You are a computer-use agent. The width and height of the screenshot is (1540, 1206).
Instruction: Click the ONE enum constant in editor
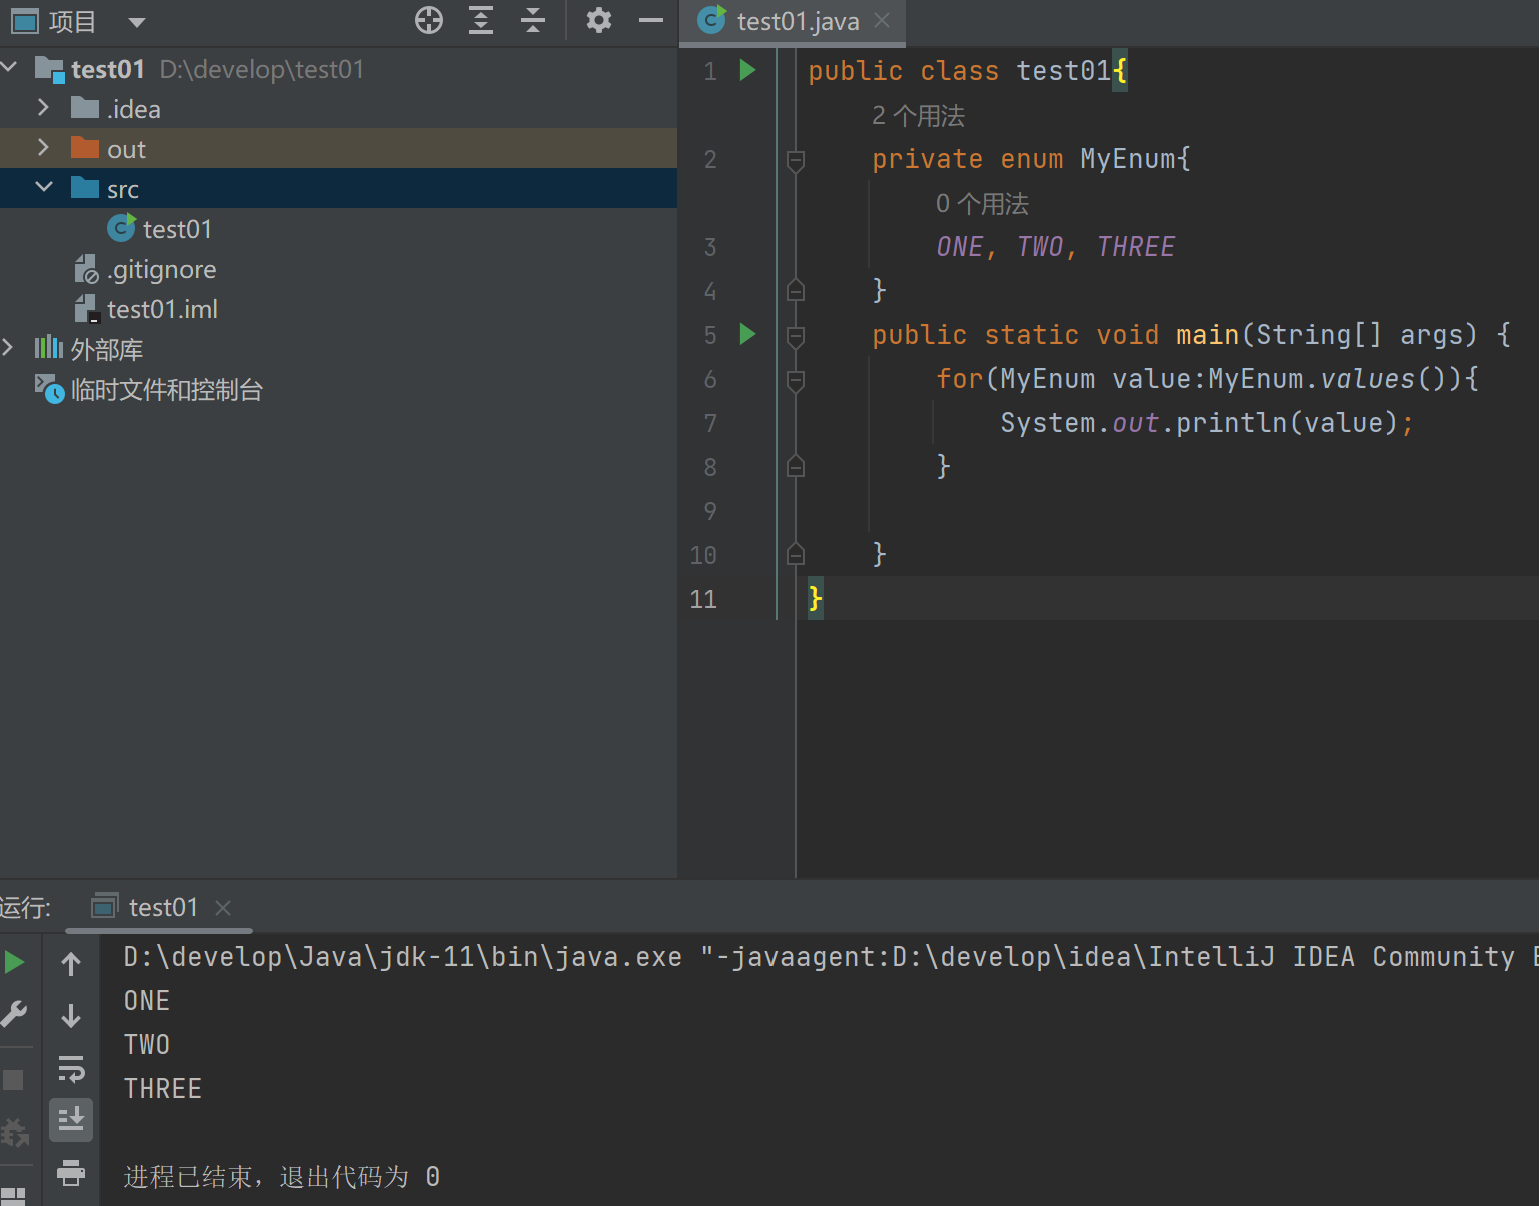coord(960,247)
